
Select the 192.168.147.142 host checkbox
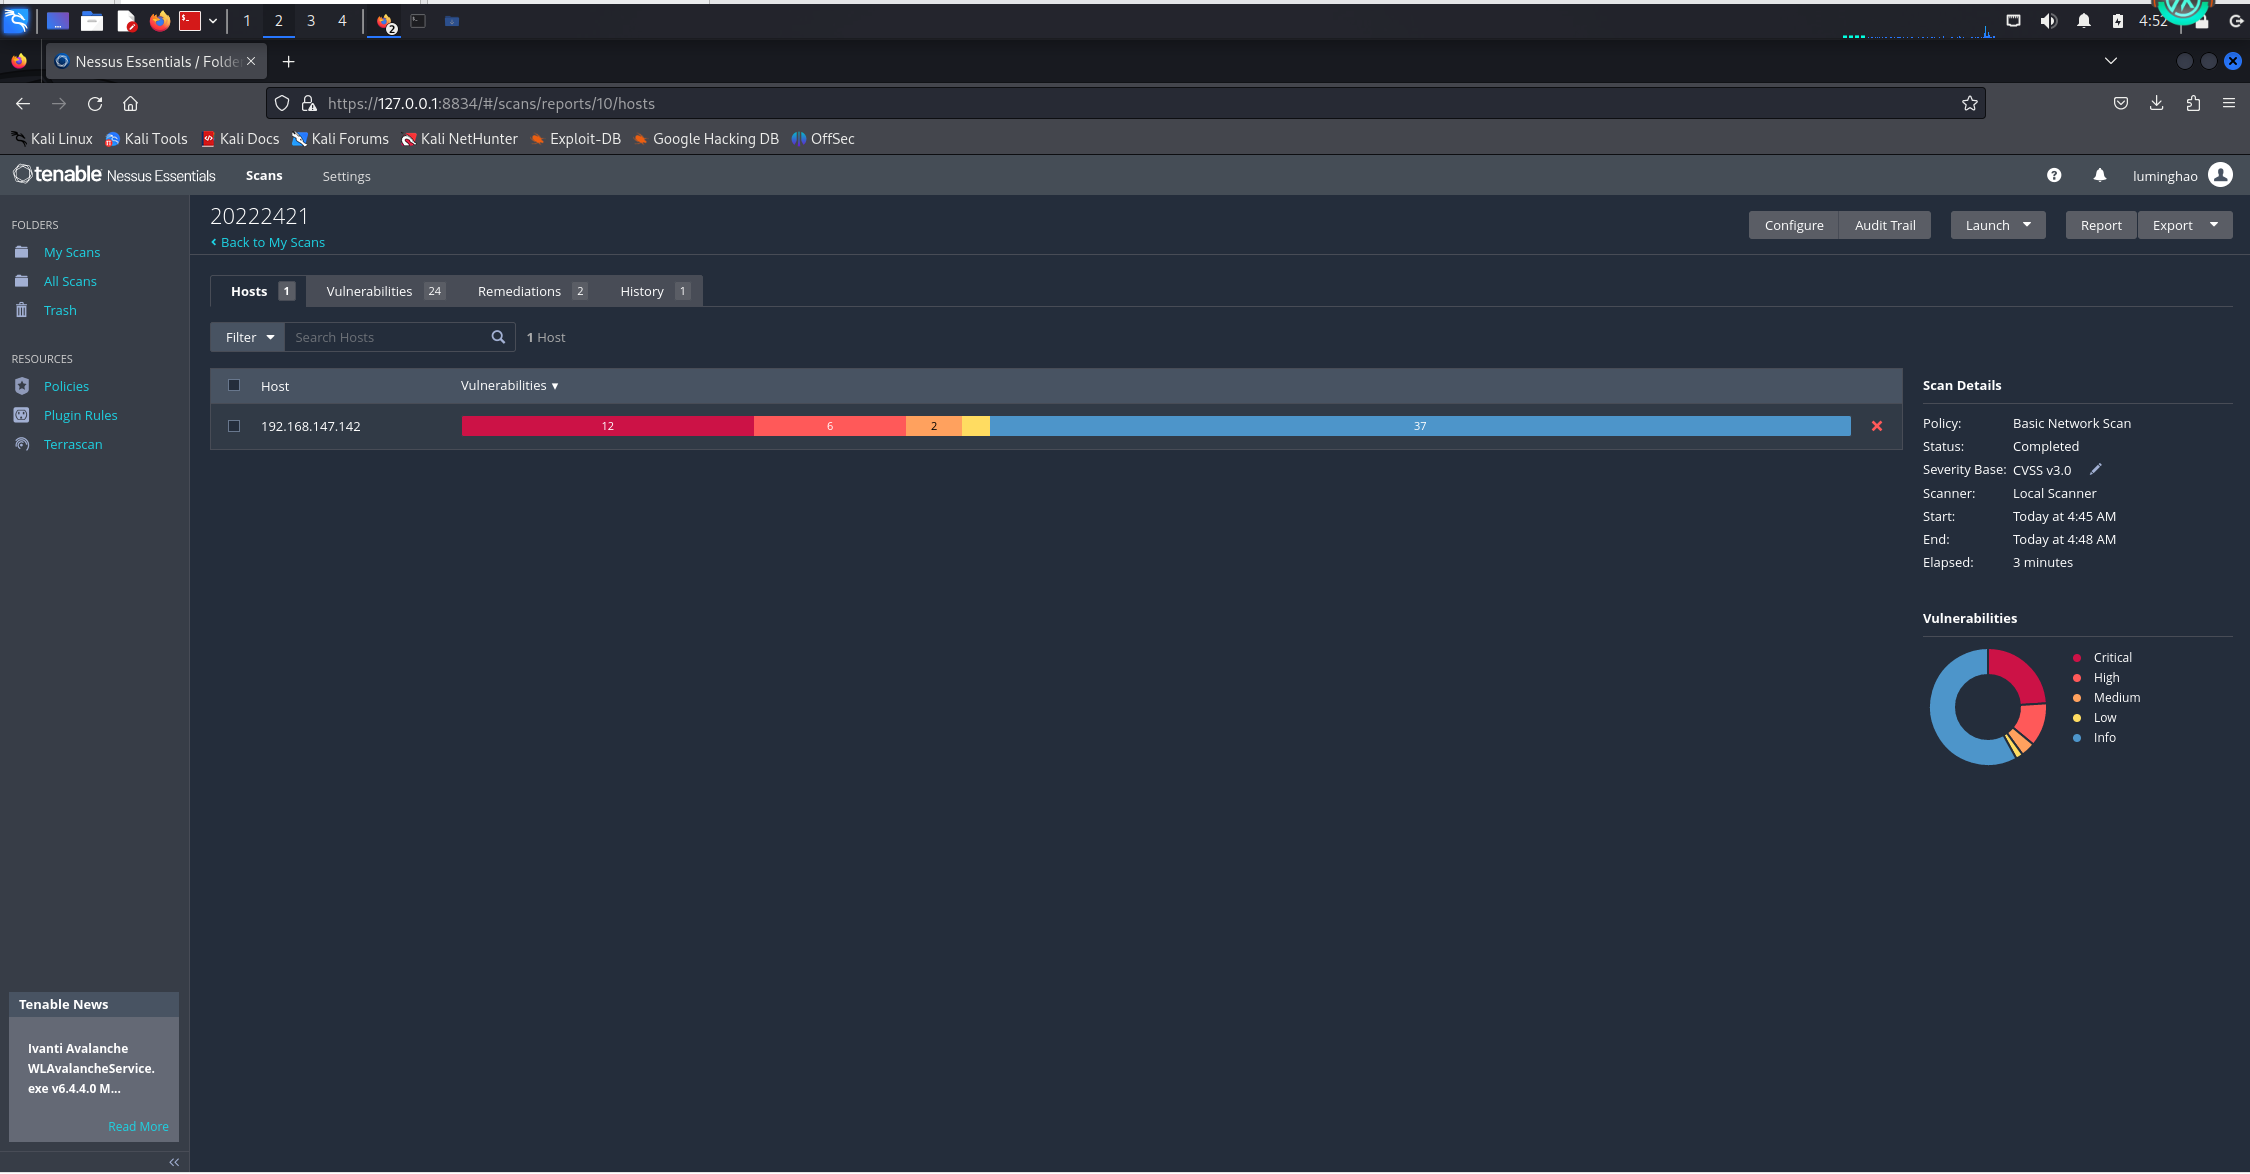[234, 426]
